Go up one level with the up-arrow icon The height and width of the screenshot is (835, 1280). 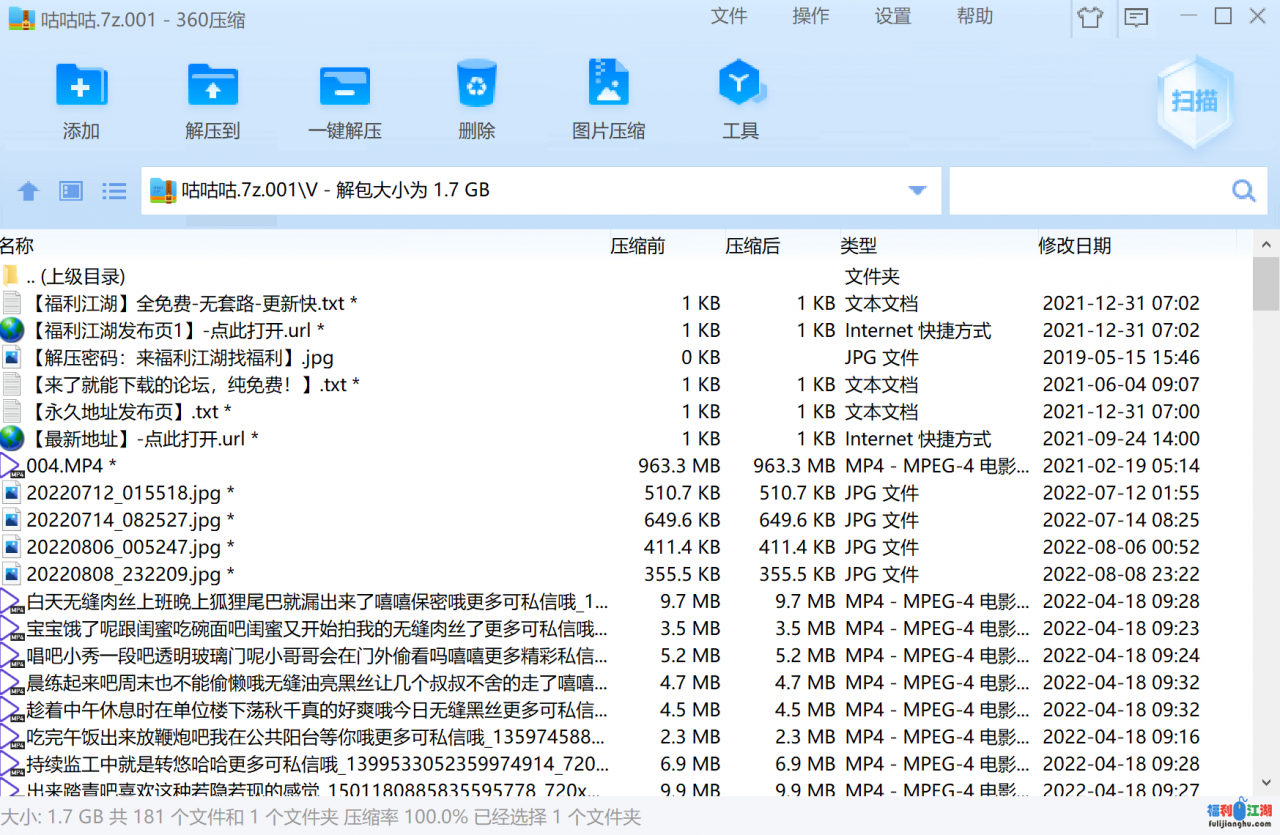pos(28,191)
